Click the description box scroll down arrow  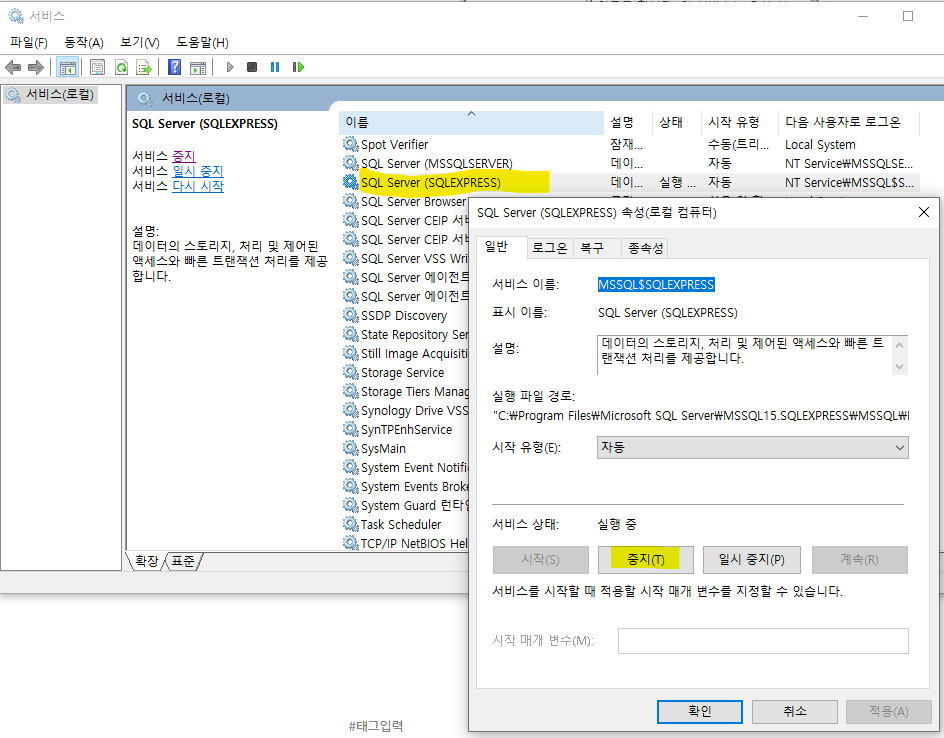coord(899,367)
